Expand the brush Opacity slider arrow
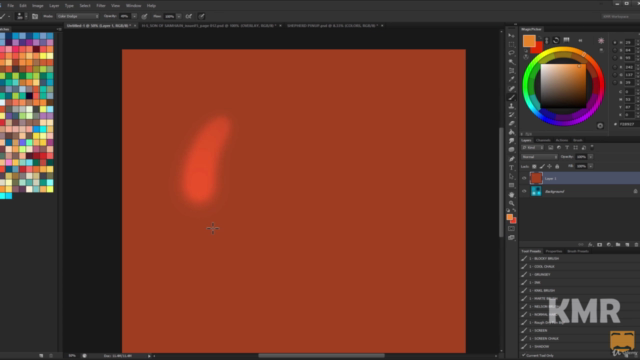The image size is (640, 360). 134,16
